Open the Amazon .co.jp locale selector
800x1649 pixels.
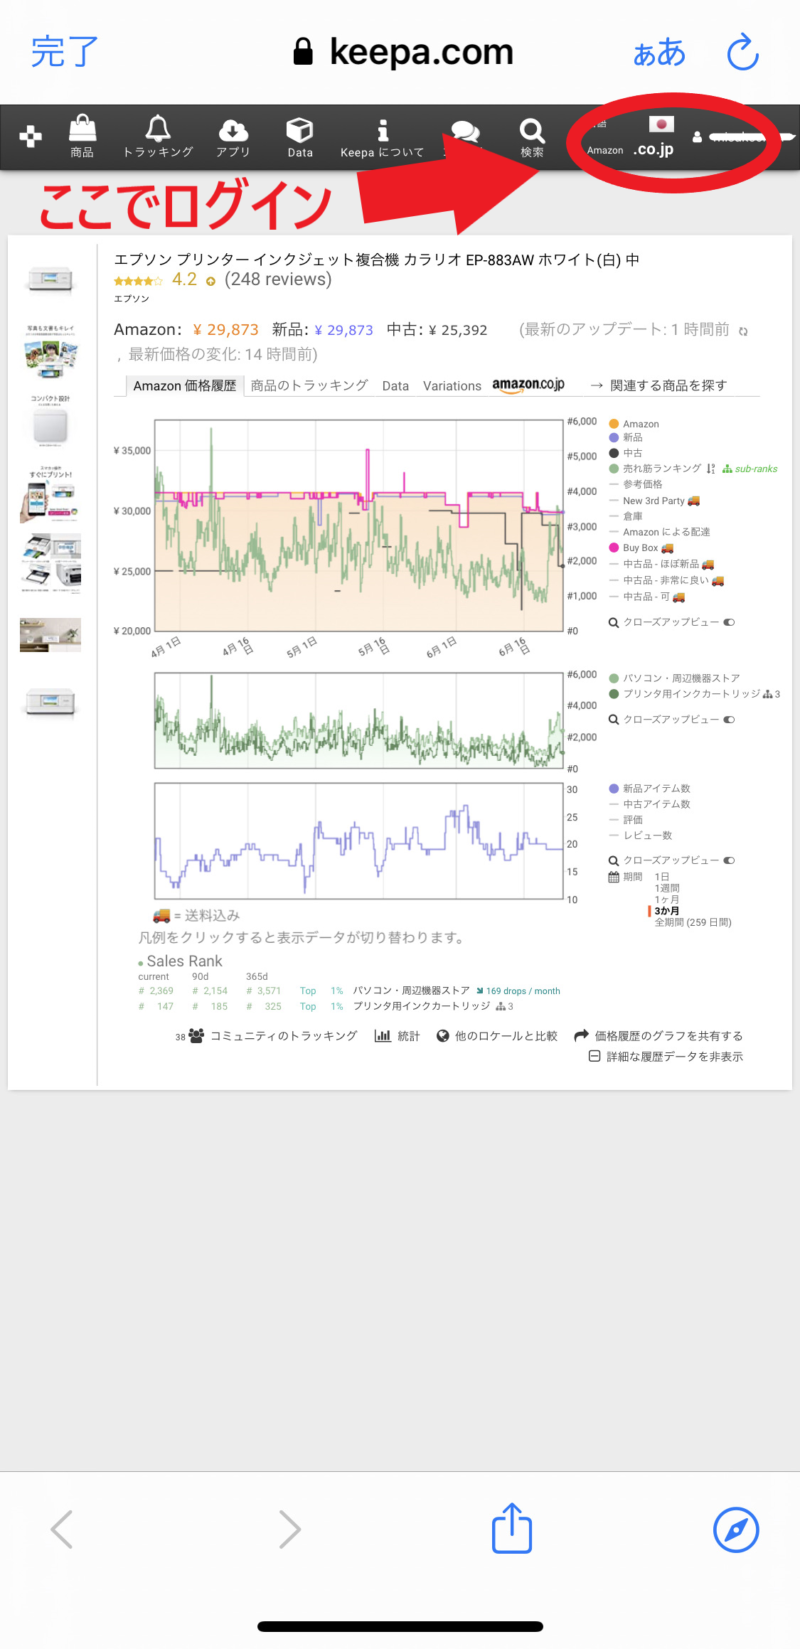click(x=630, y=149)
